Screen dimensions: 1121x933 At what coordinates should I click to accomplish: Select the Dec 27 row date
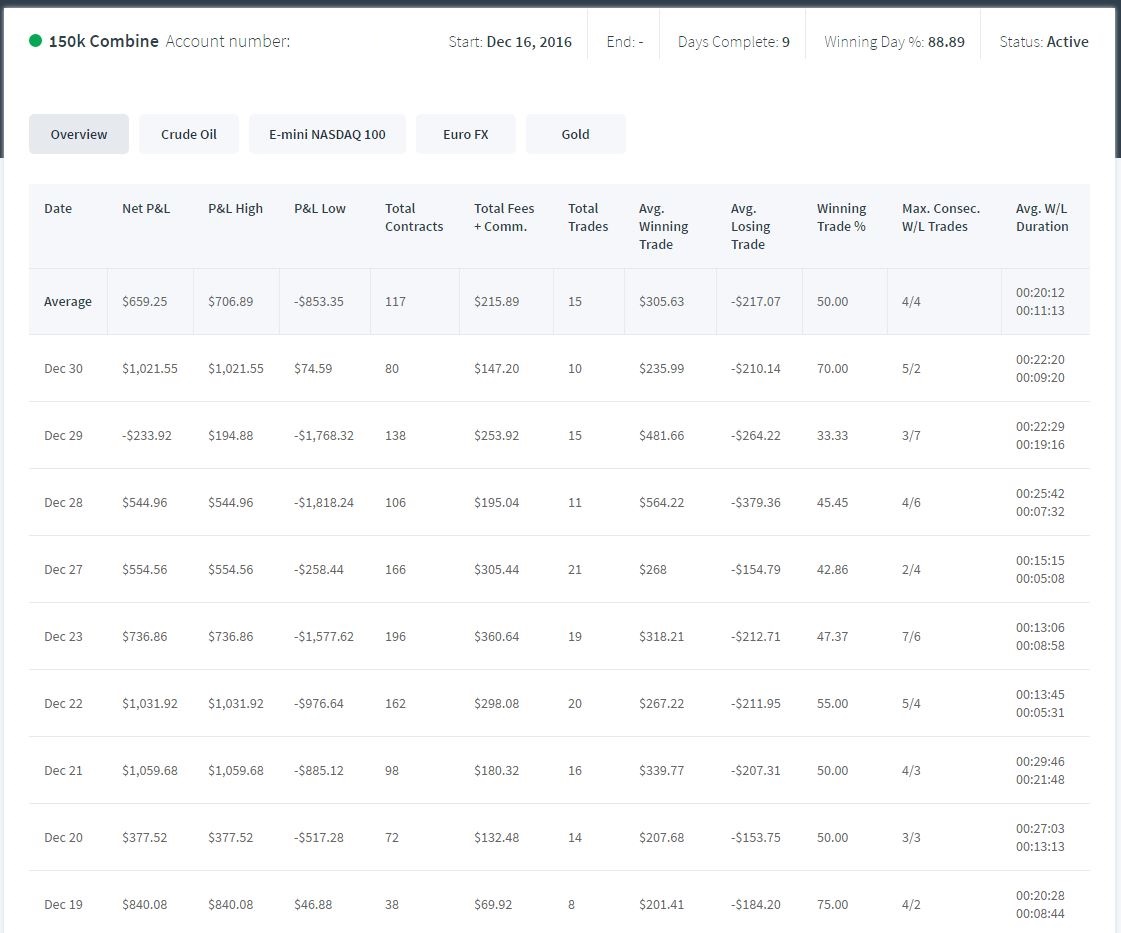click(64, 570)
